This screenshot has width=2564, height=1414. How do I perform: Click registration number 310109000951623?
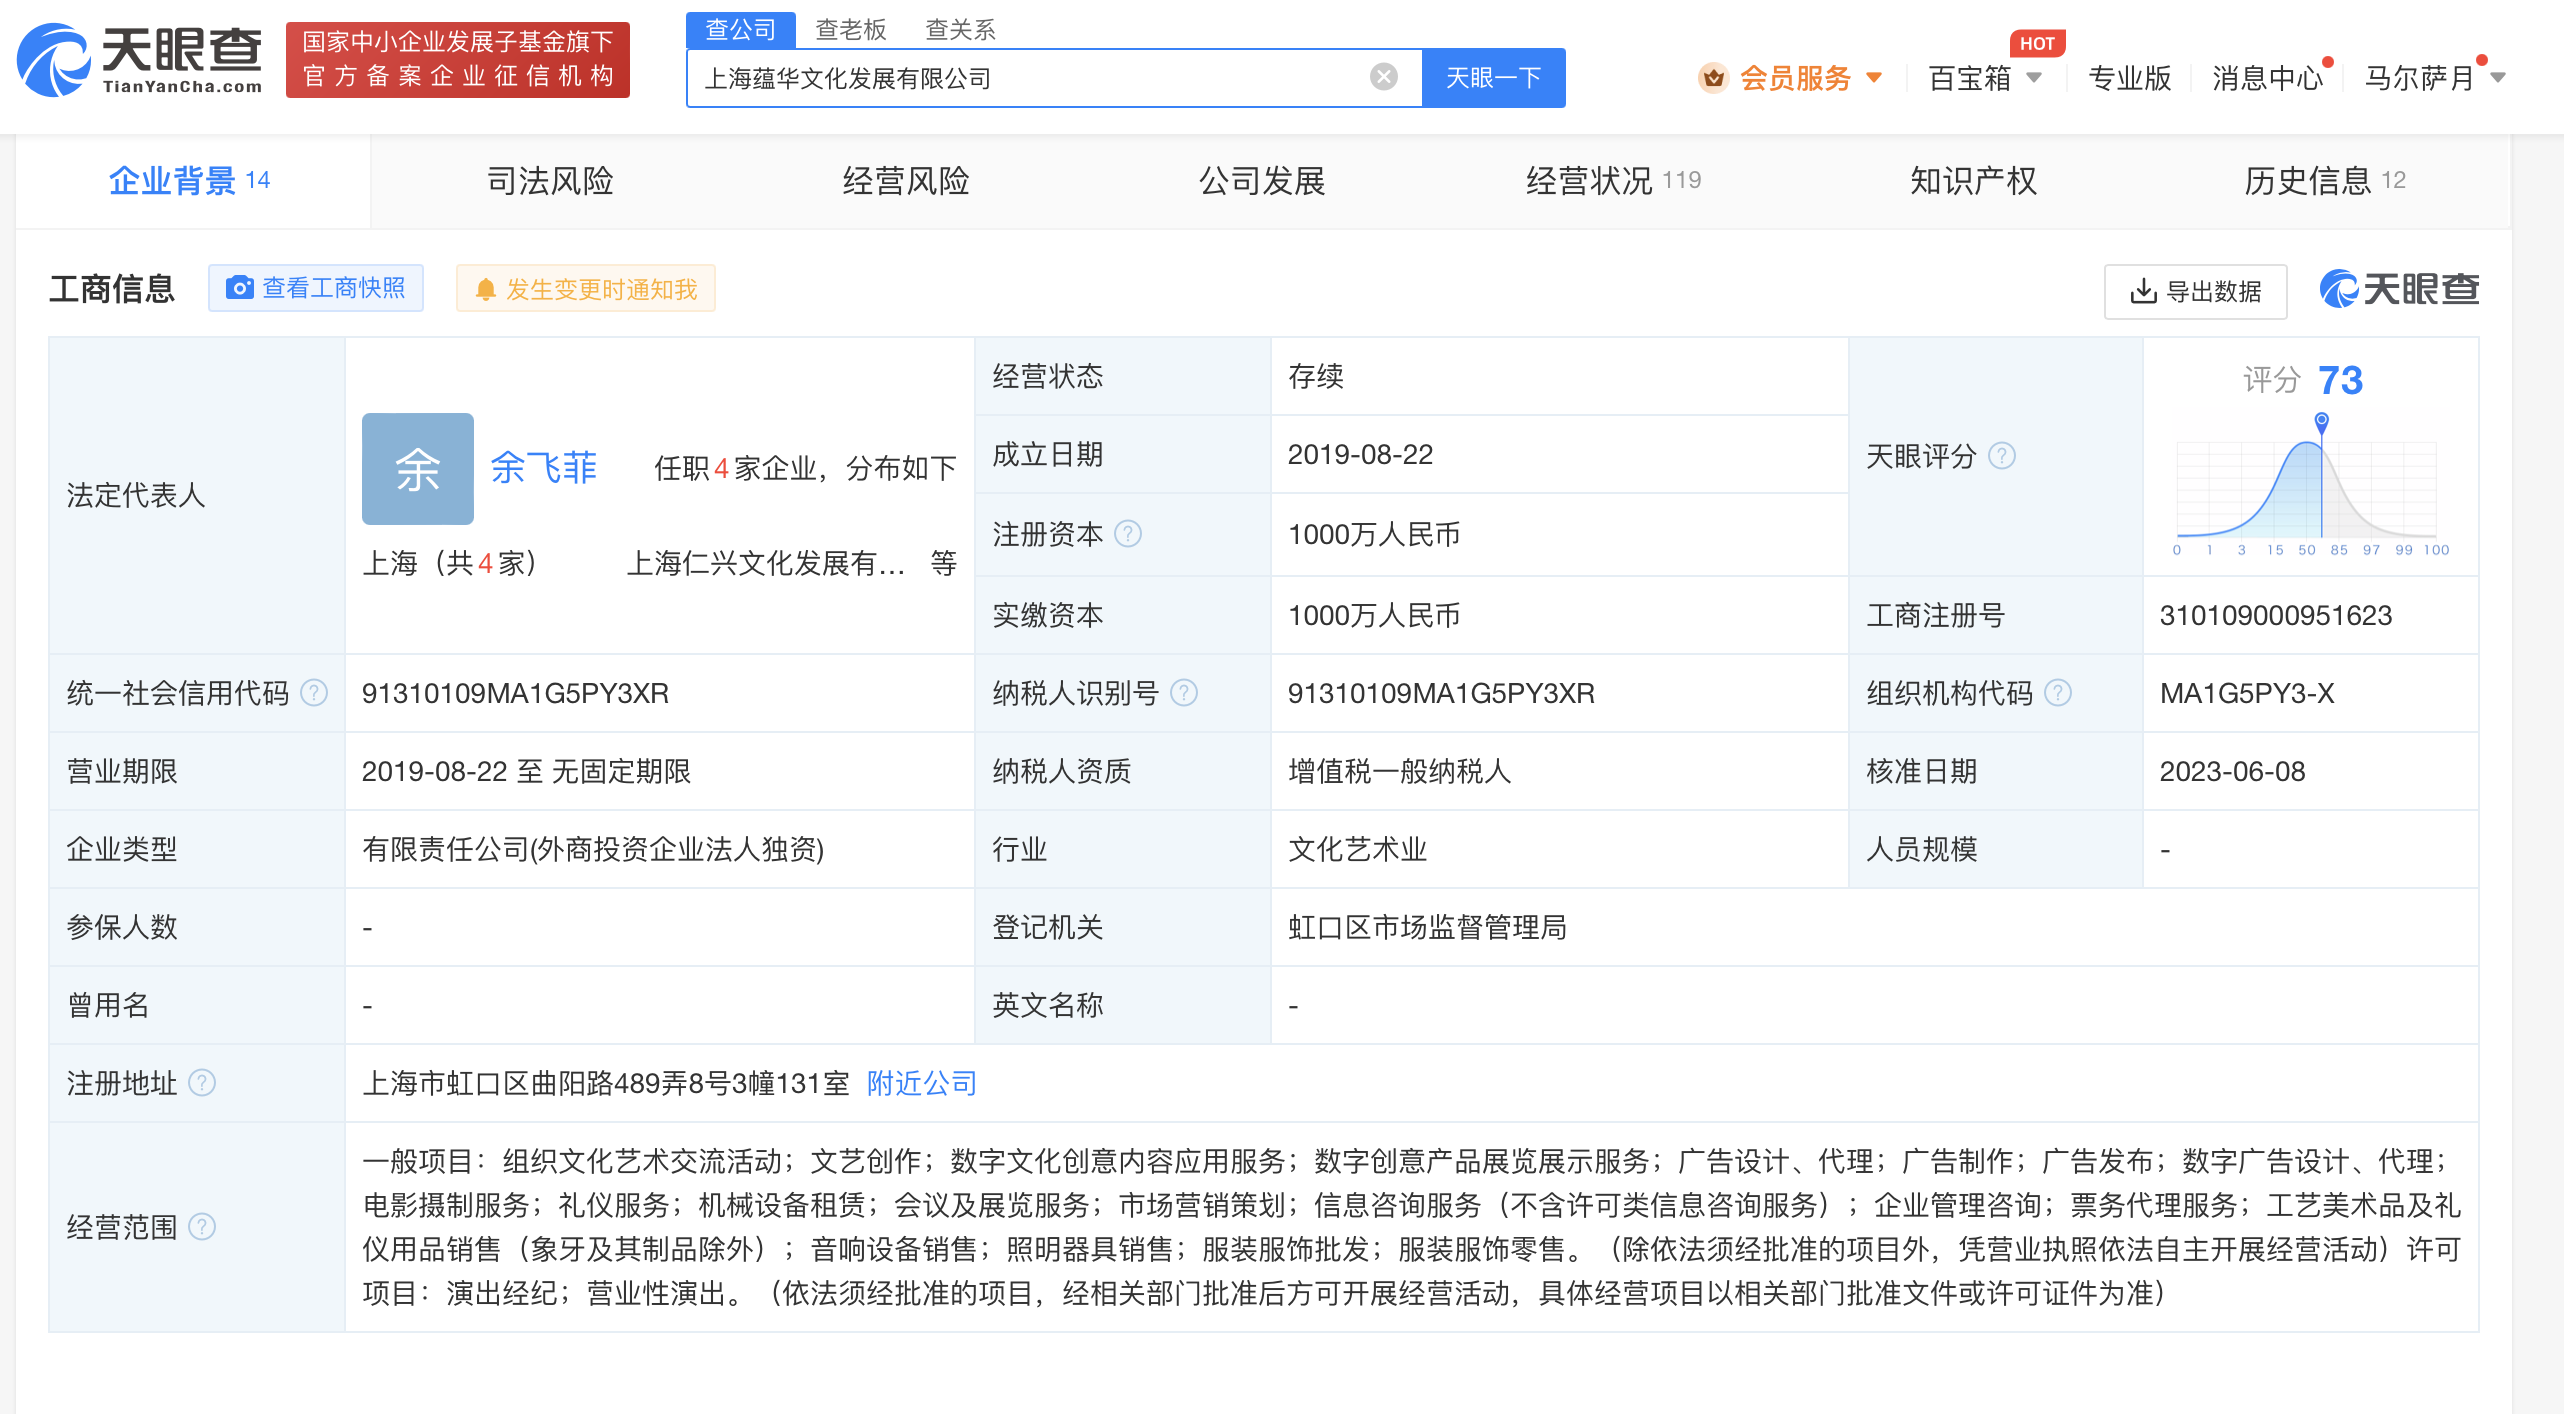(x=2275, y=615)
